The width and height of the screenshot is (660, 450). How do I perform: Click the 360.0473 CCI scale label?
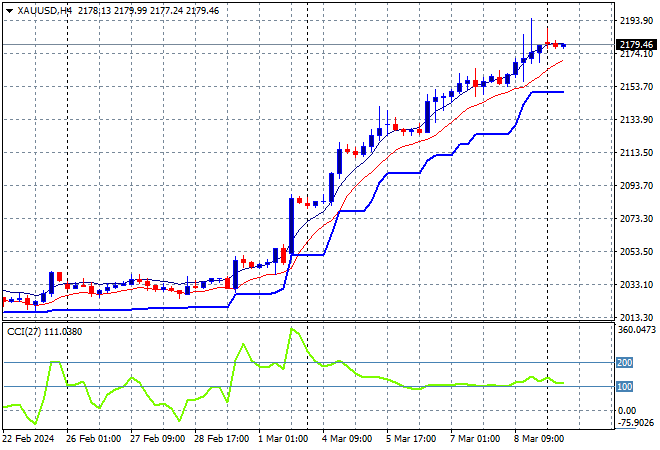tap(636, 330)
